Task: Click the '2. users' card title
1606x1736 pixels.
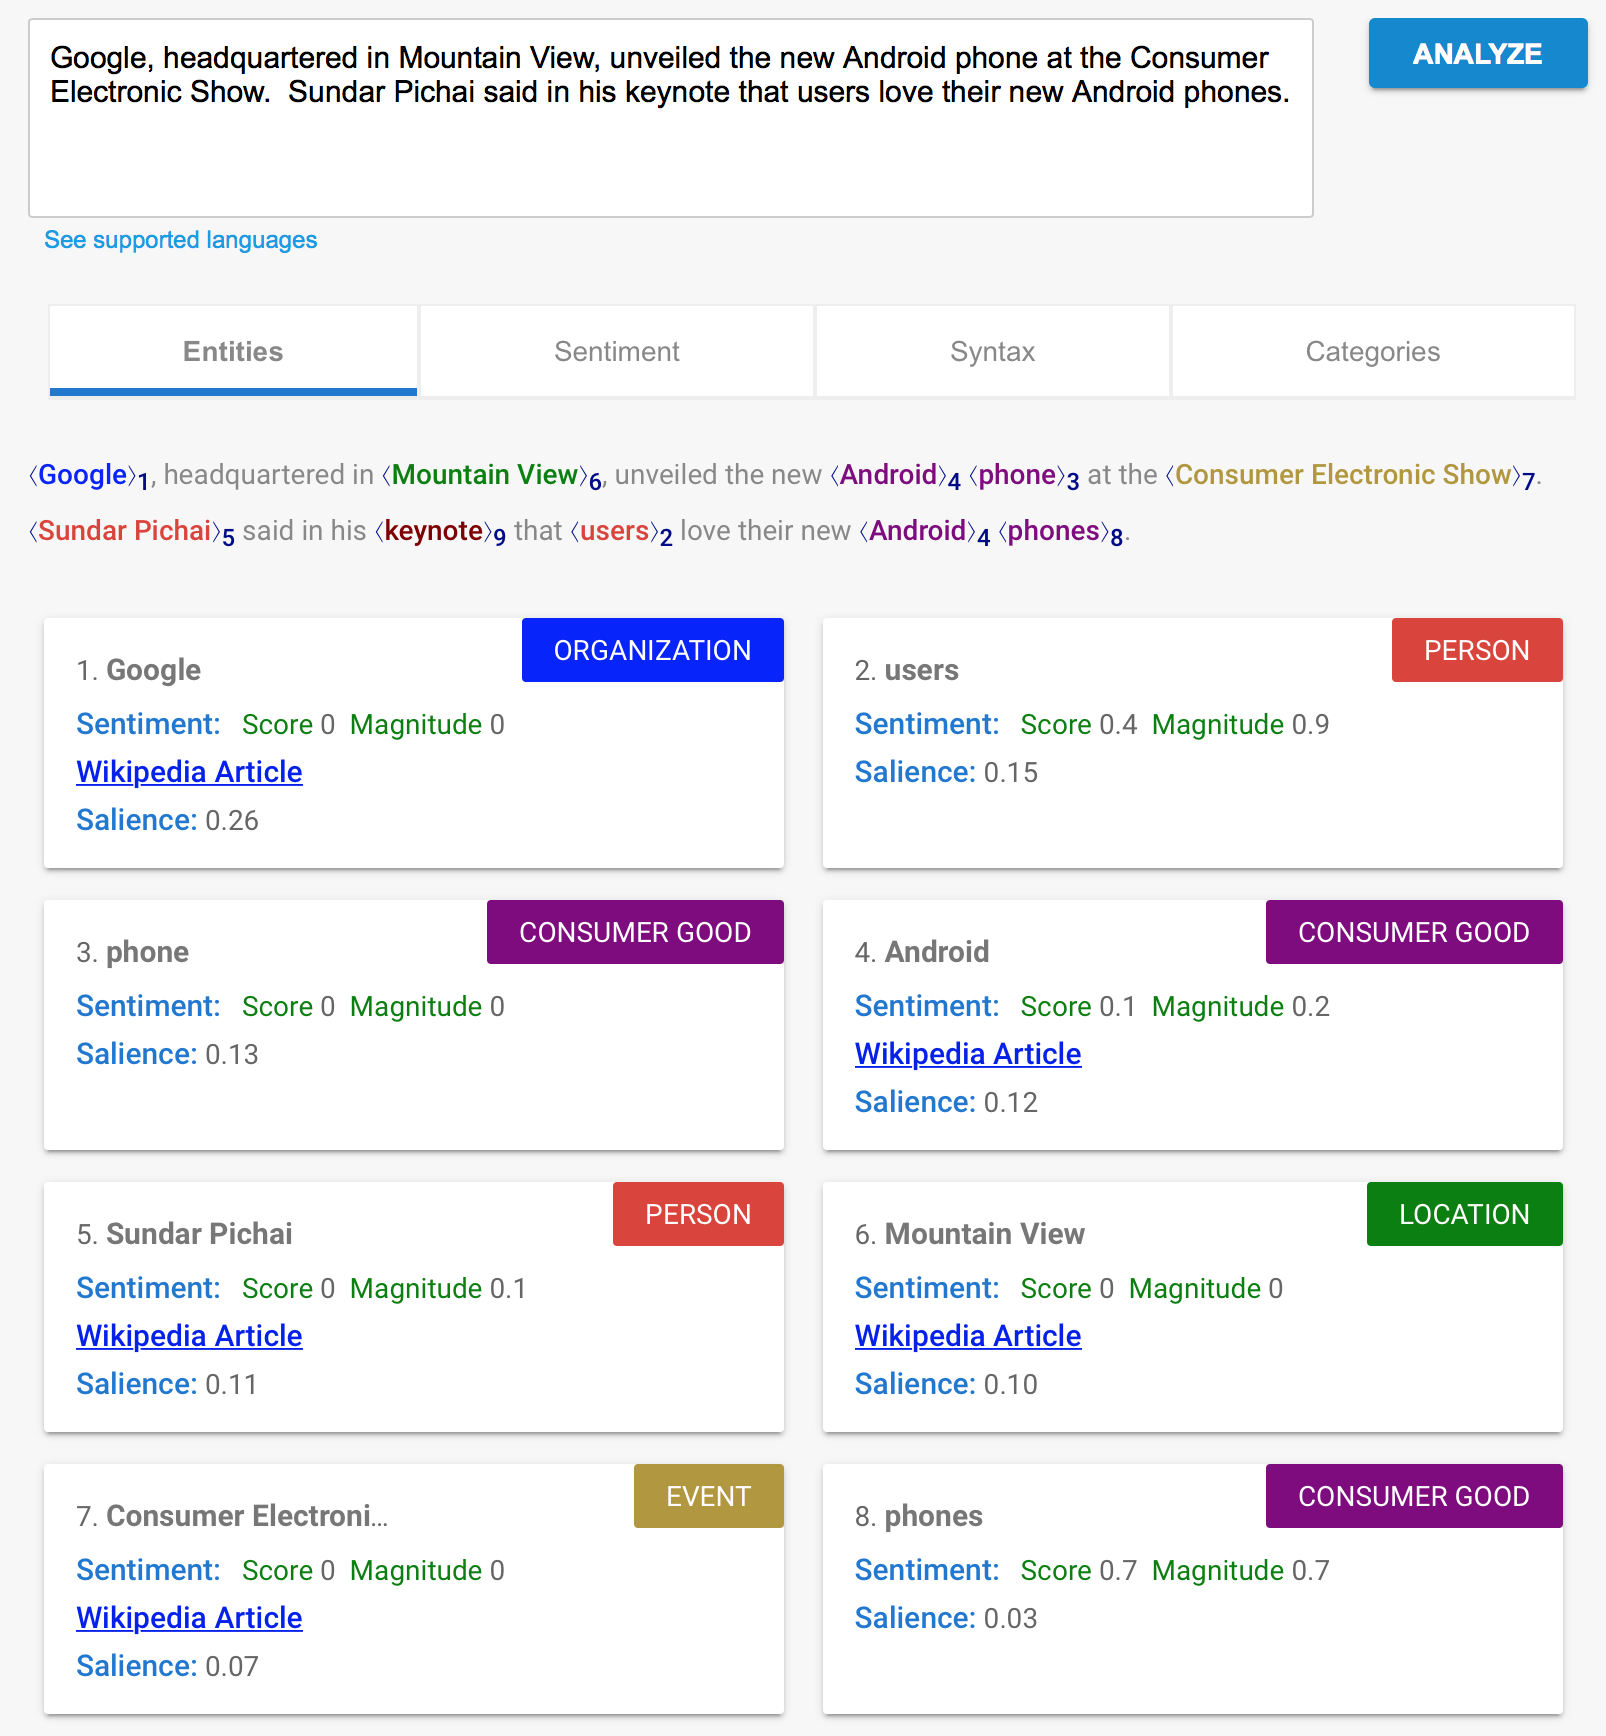Action: (907, 670)
